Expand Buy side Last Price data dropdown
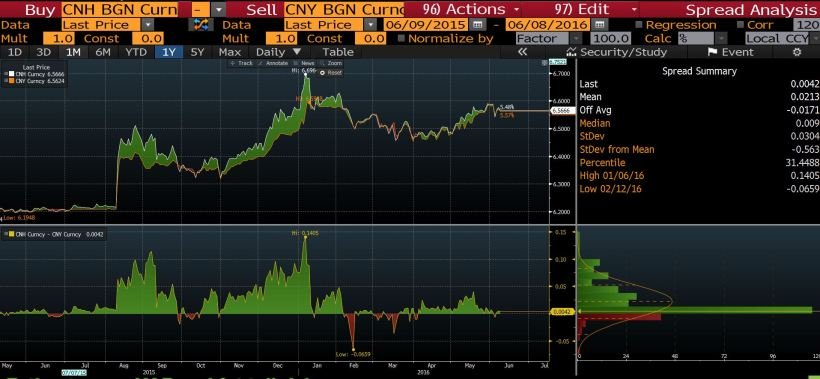Image resolution: width=820 pixels, height=379 pixels. 148,25
